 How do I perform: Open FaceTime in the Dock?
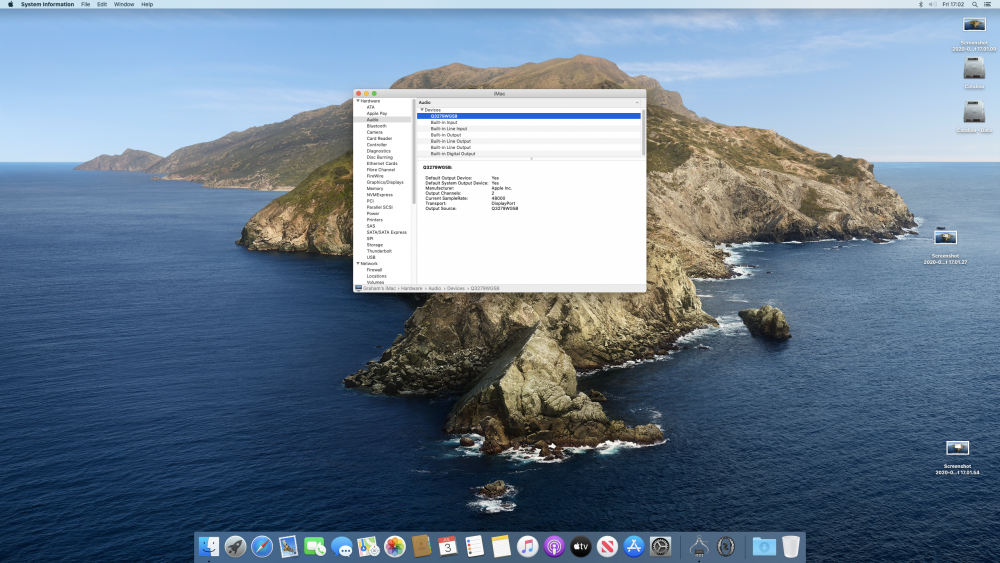click(315, 546)
